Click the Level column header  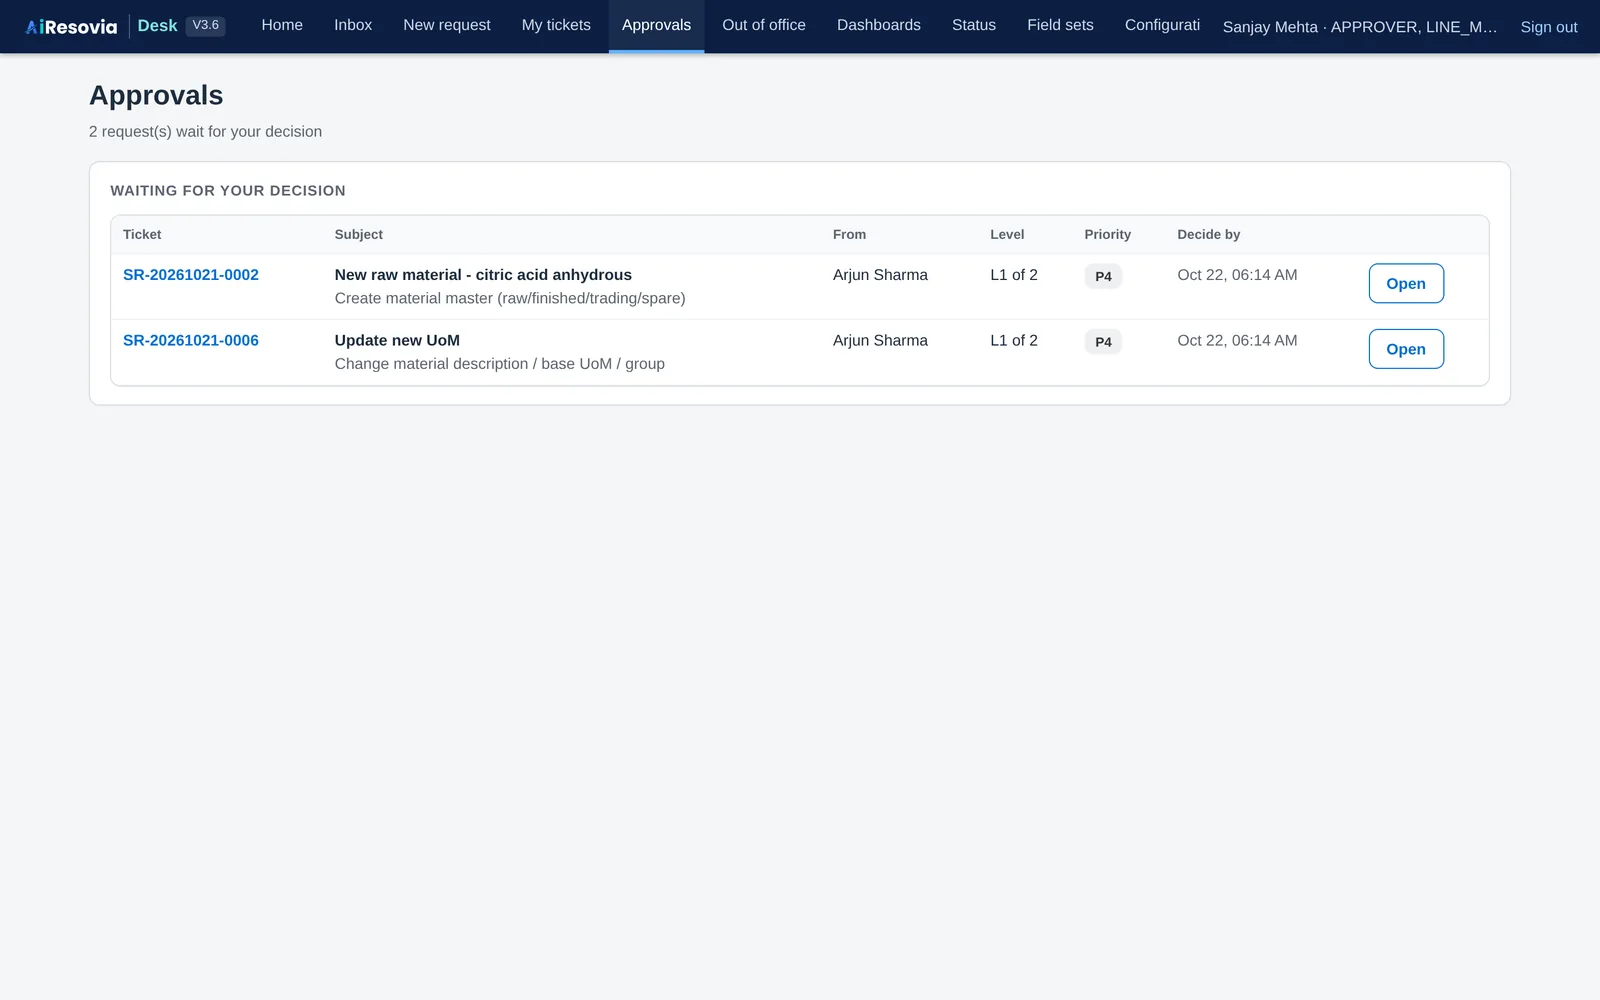point(1007,234)
